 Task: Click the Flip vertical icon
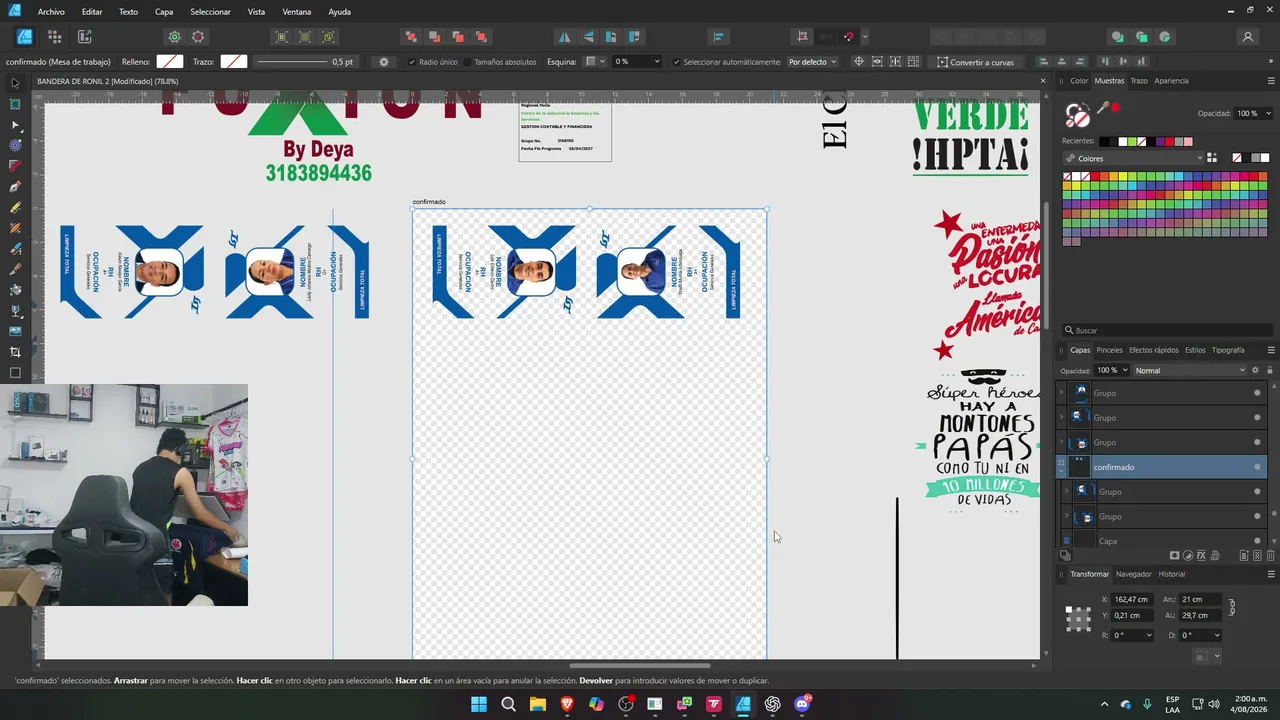click(x=588, y=37)
